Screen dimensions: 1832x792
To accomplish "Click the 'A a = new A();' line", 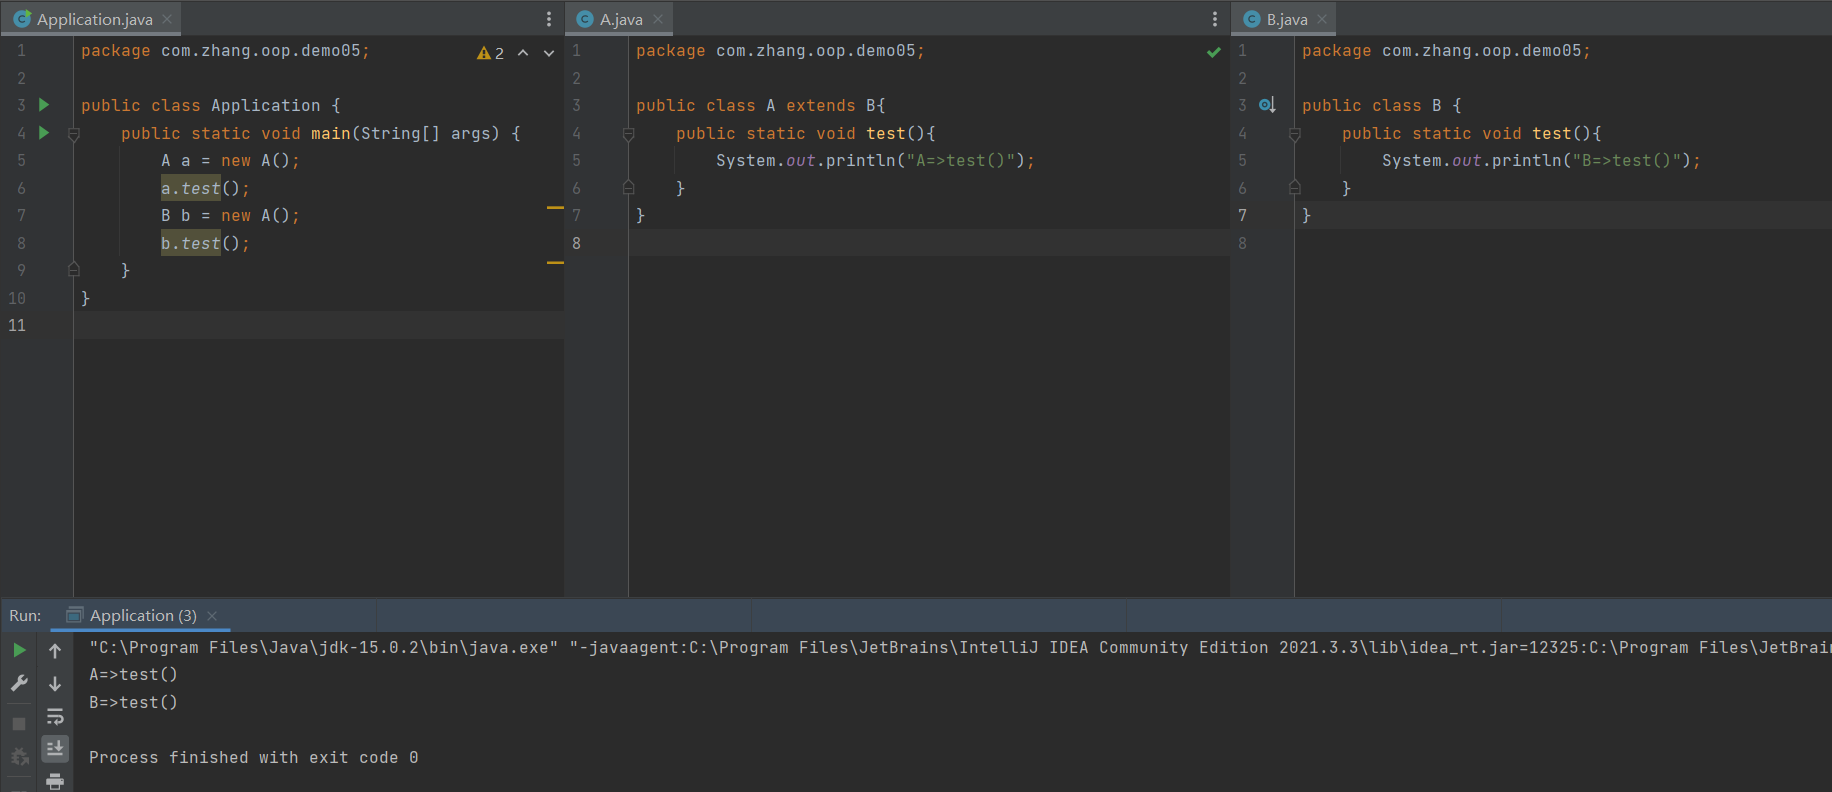I will [230, 161].
